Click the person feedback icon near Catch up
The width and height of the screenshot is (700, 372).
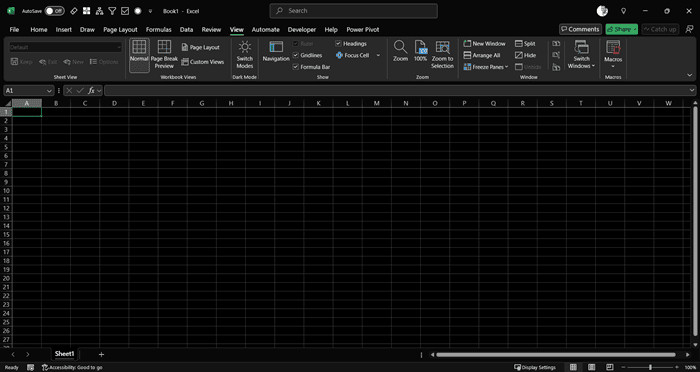click(x=689, y=29)
